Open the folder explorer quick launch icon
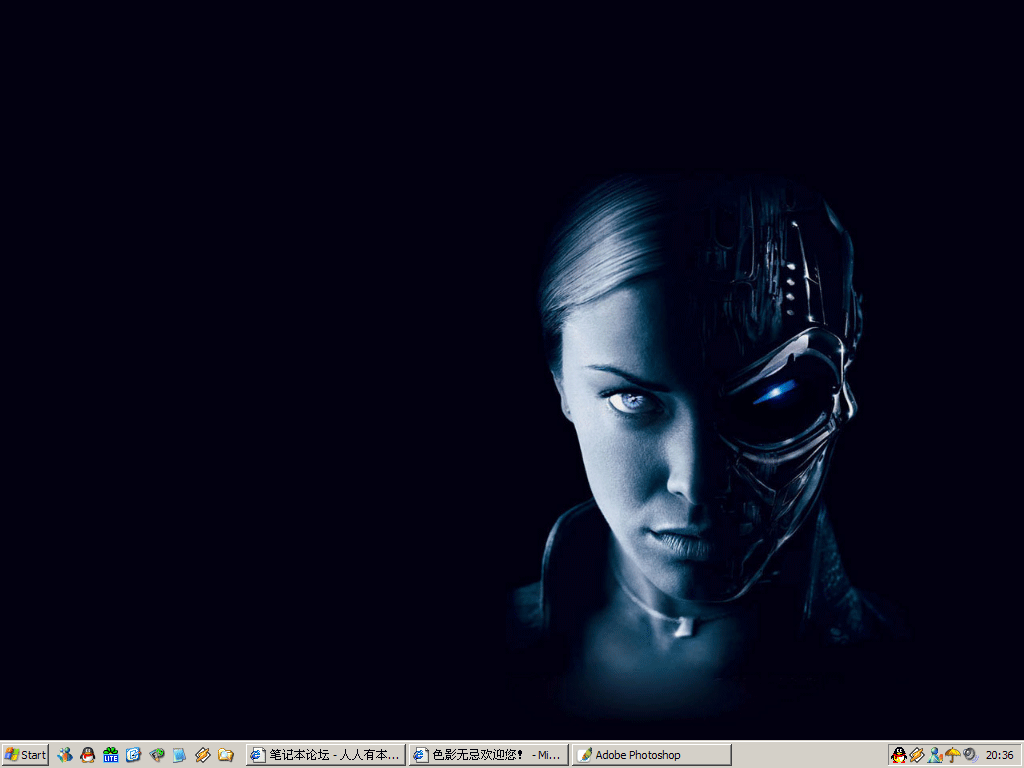 pos(225,755)
